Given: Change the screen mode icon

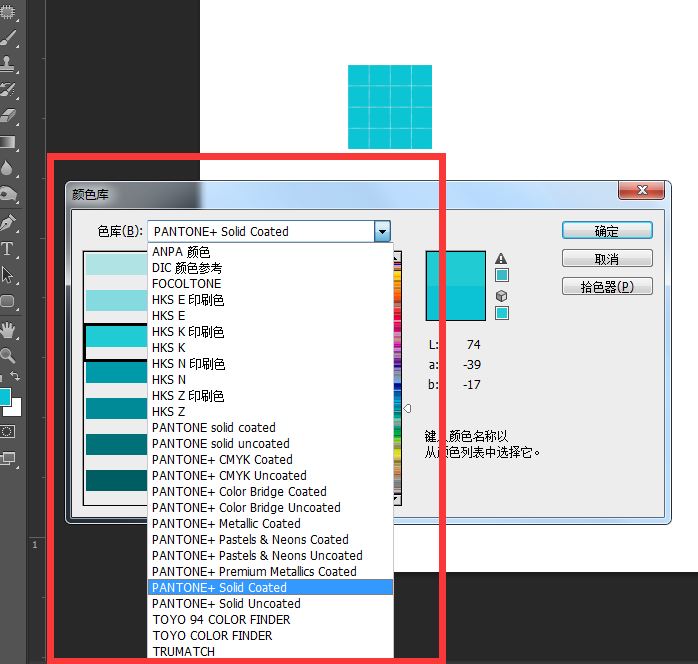Looking at the screenshot, I should point(8,458).
